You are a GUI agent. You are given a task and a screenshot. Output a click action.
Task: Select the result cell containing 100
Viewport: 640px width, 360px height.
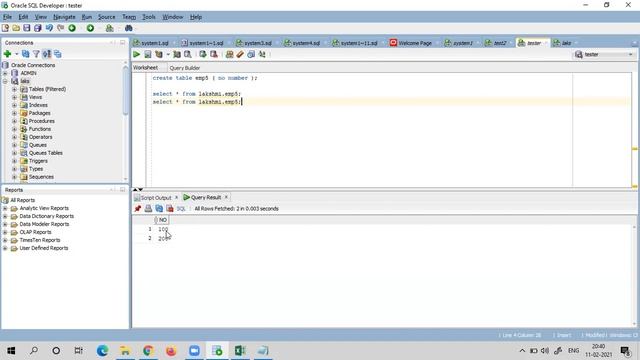[163, 229]
